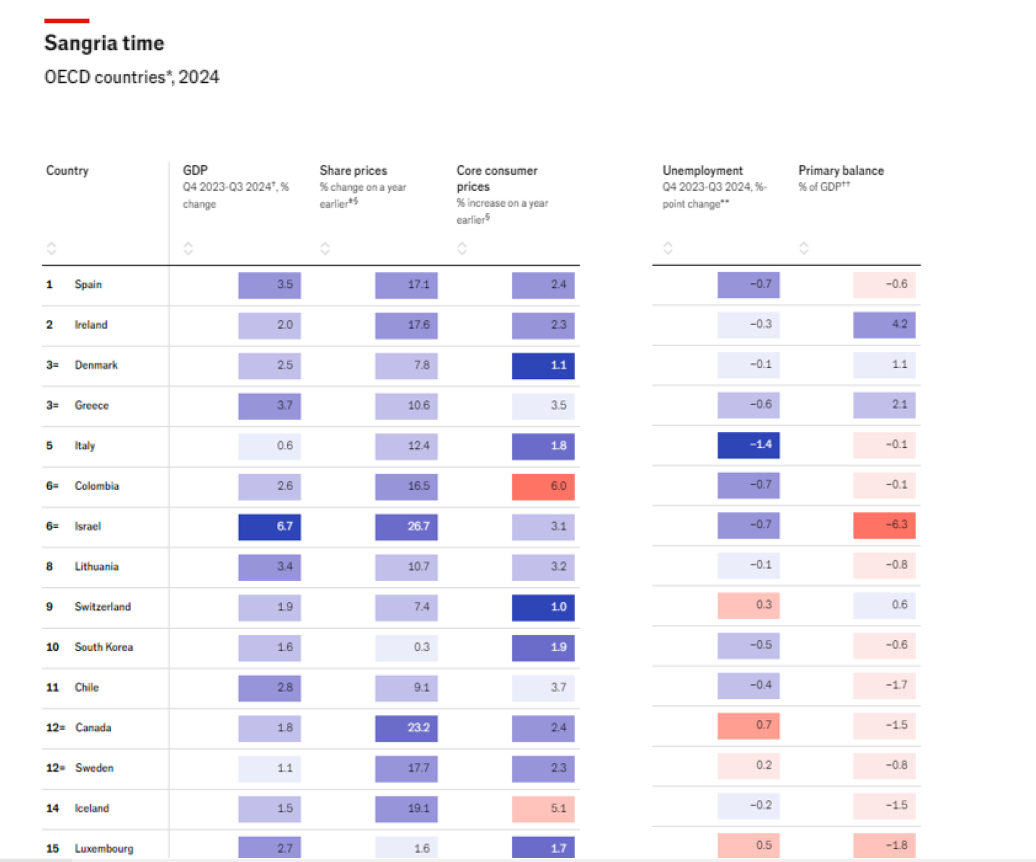Select the Primary balance header label
The height and width of the screenshot is (862, 1036).
[841, 171]
